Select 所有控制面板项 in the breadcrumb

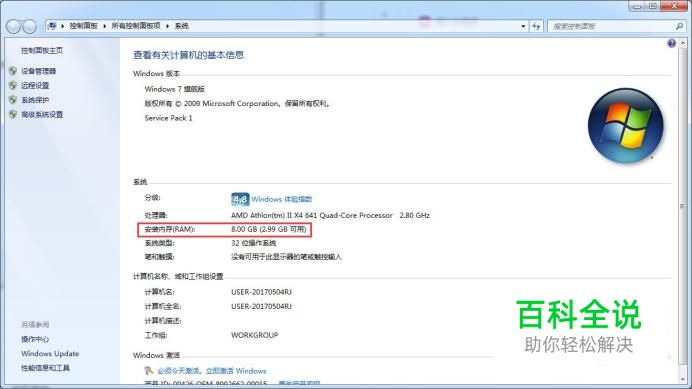coord(135,26)
